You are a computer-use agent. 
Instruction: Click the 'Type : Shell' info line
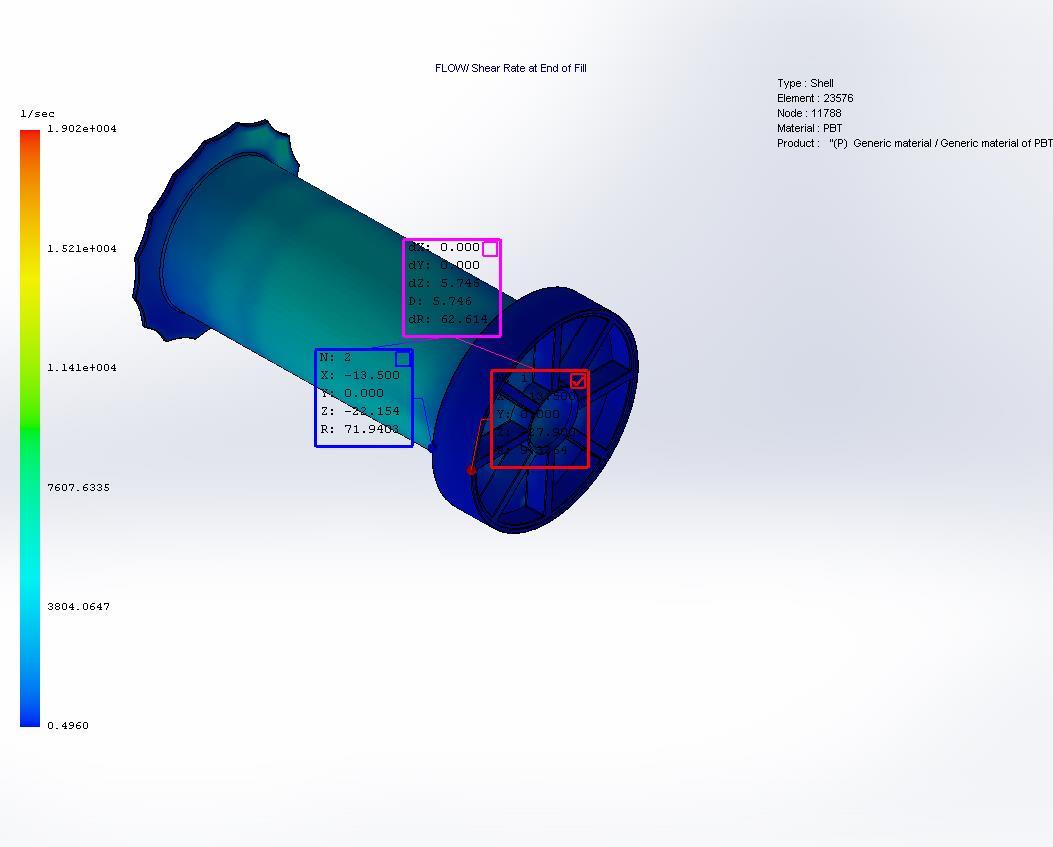coord(805,83)
